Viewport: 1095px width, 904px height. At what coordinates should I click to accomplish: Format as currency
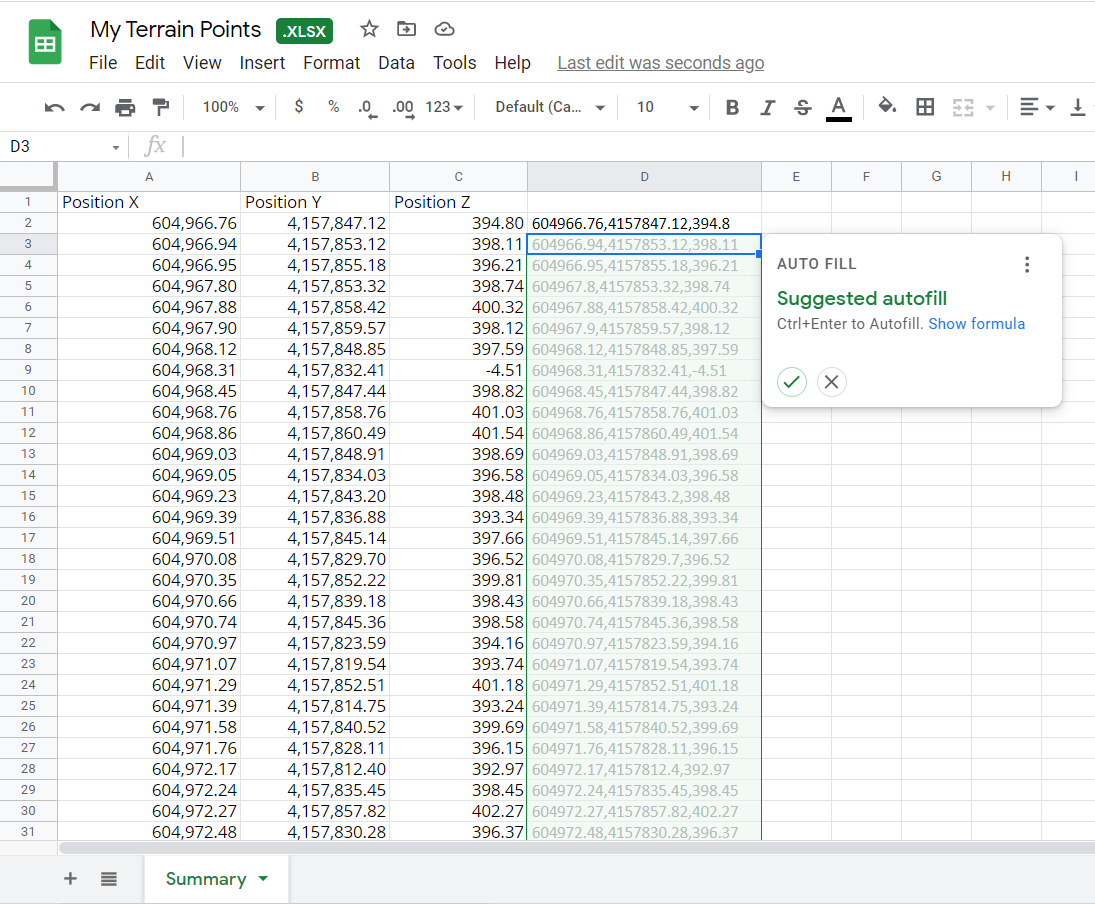[x=299, y=107]
